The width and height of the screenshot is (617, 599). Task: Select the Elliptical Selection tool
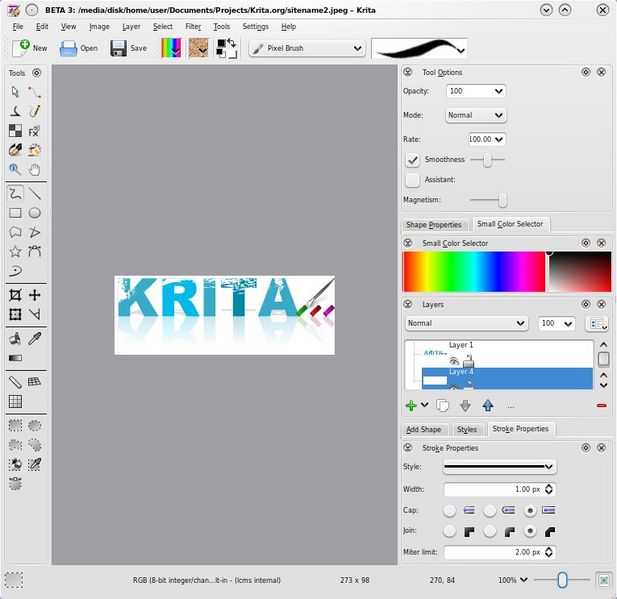pos(35,425)
